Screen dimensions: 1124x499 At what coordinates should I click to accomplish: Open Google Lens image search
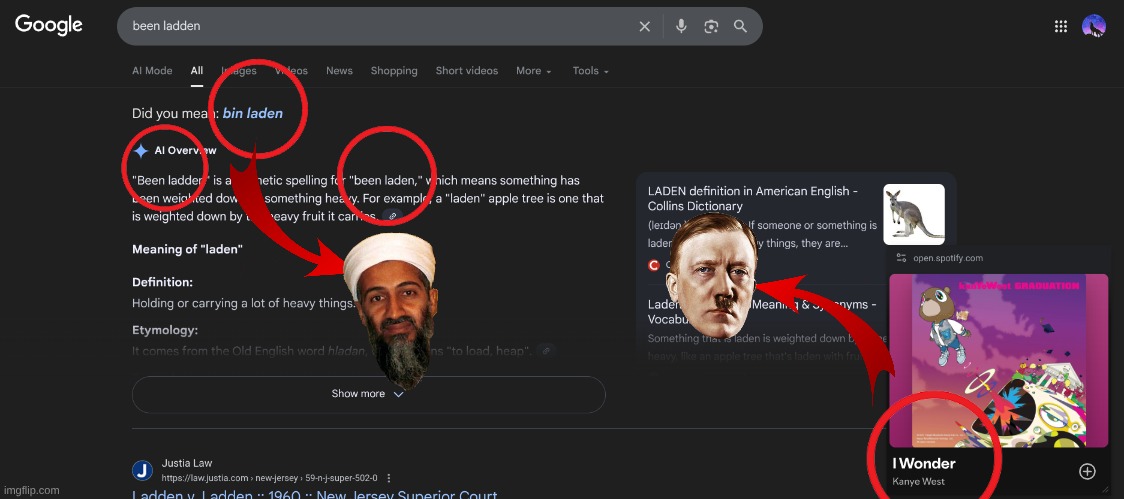tap(711, 26)
